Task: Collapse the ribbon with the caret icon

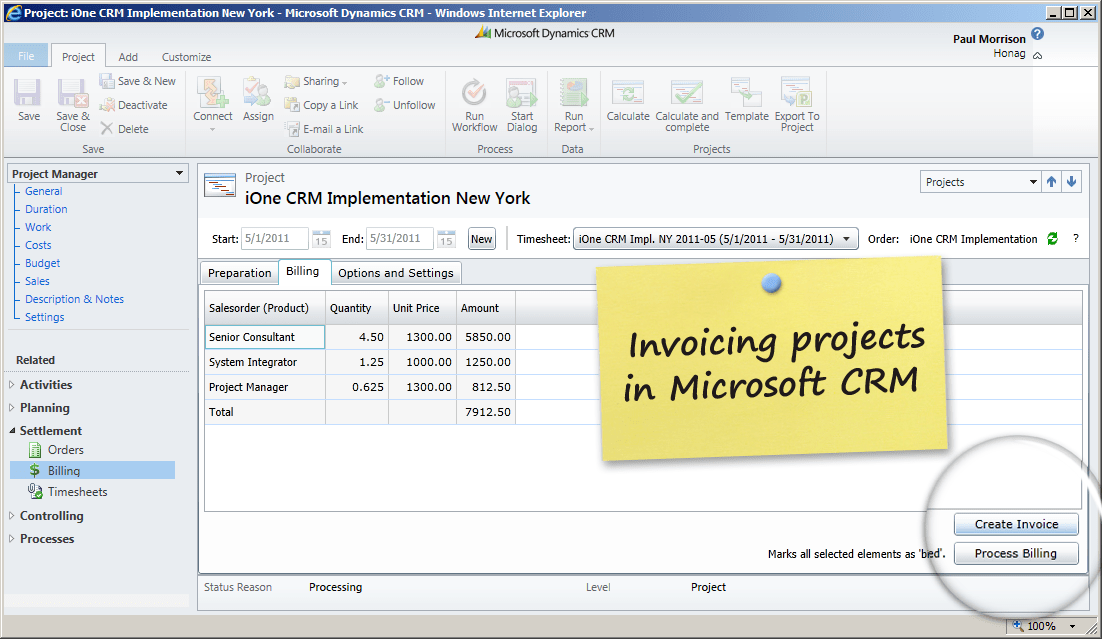Action: pyautogui.click(x=1037, y=55)
